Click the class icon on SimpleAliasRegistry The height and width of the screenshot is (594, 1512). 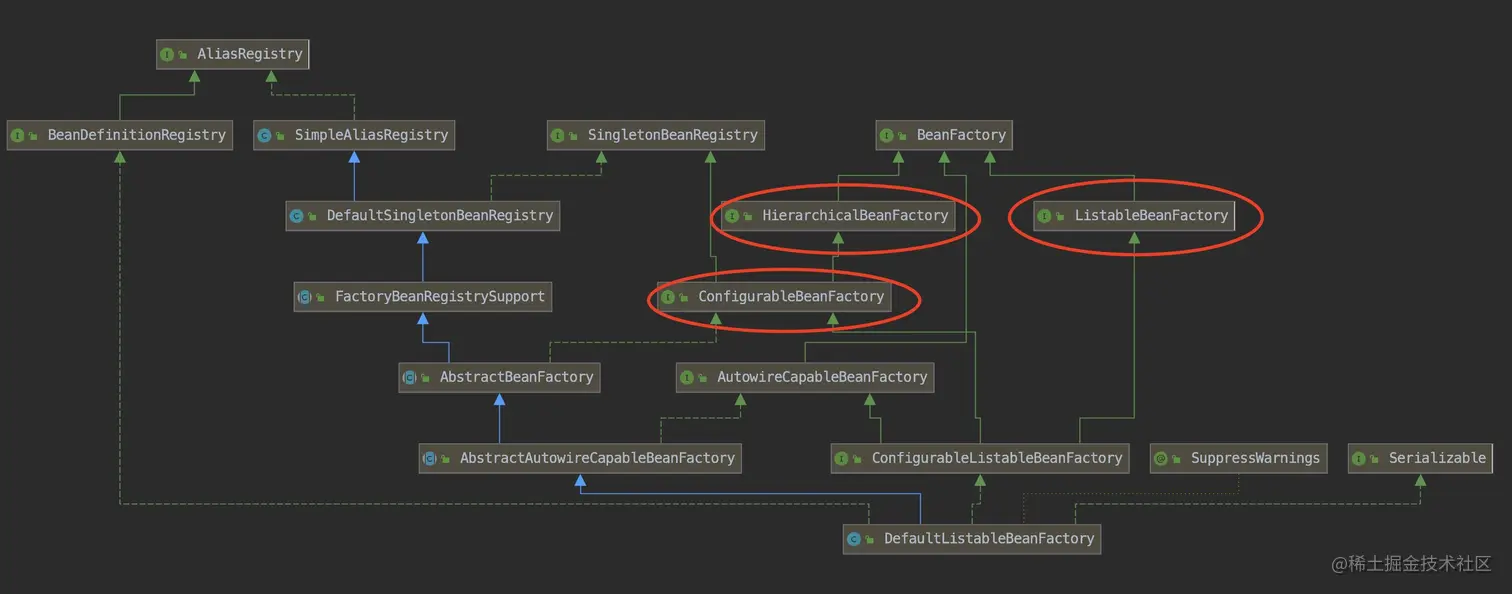pos(264,135)
